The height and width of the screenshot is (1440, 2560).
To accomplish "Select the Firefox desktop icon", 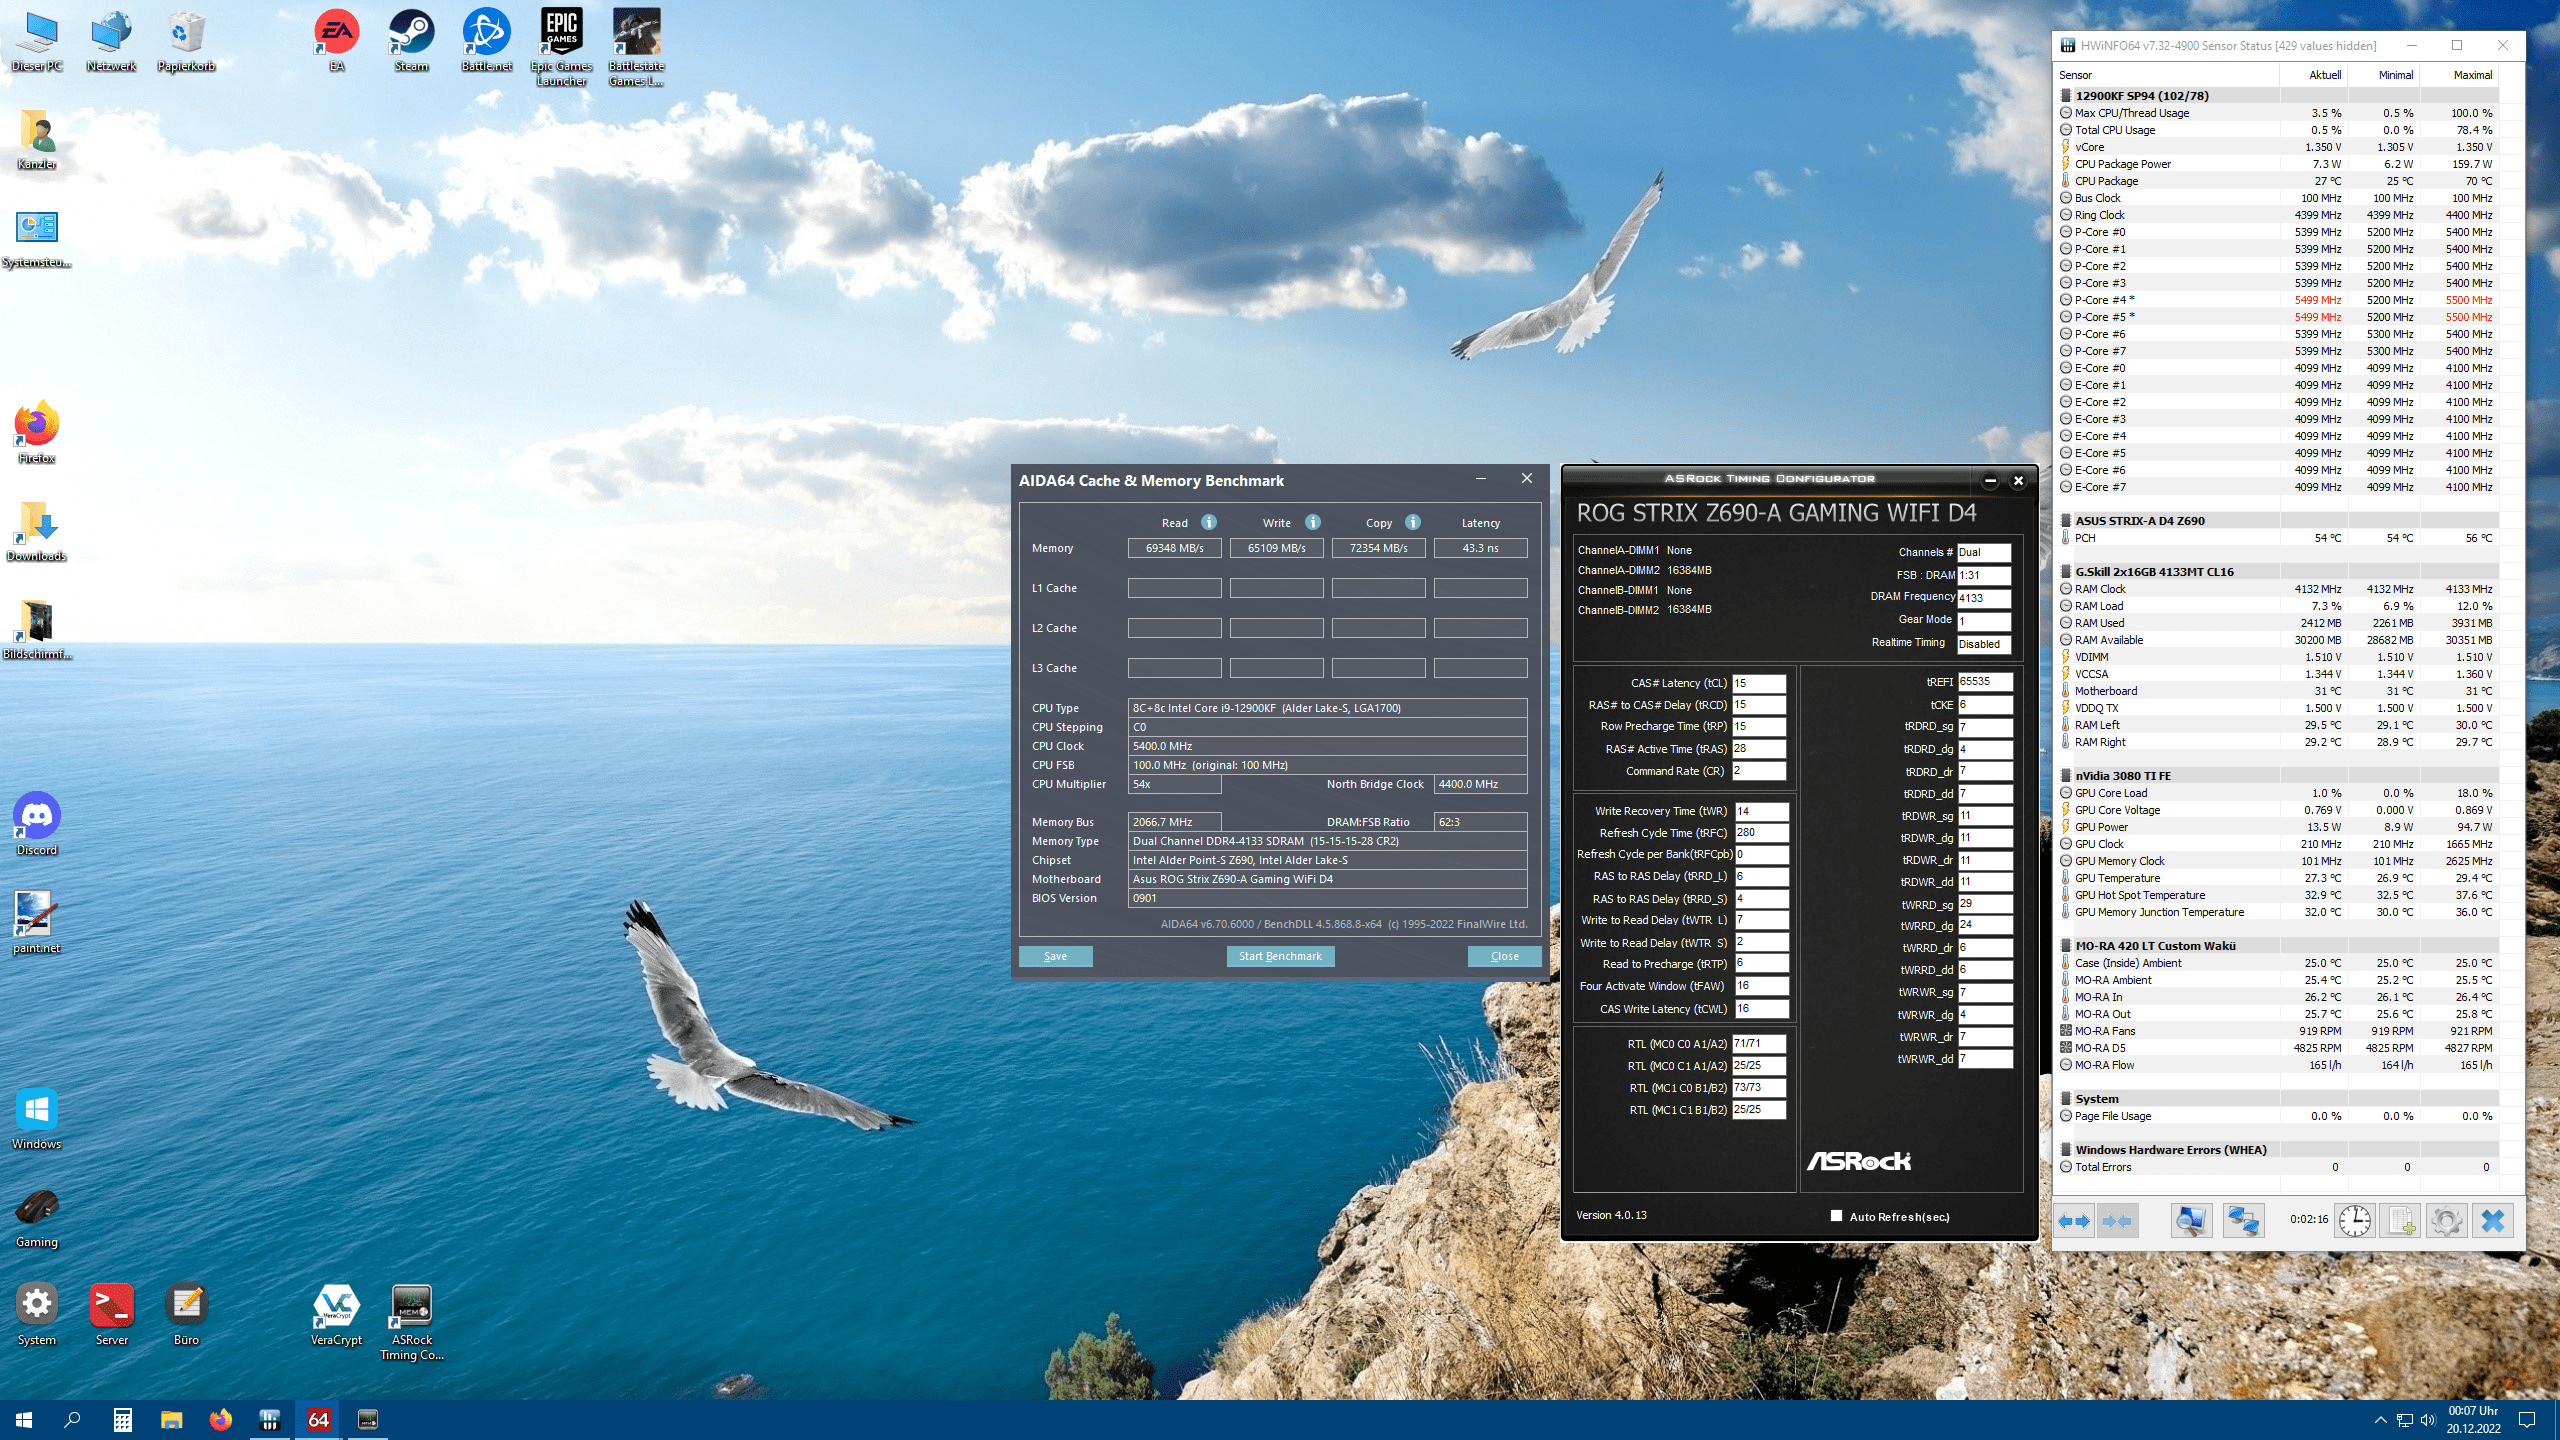I will click(37, 432).
